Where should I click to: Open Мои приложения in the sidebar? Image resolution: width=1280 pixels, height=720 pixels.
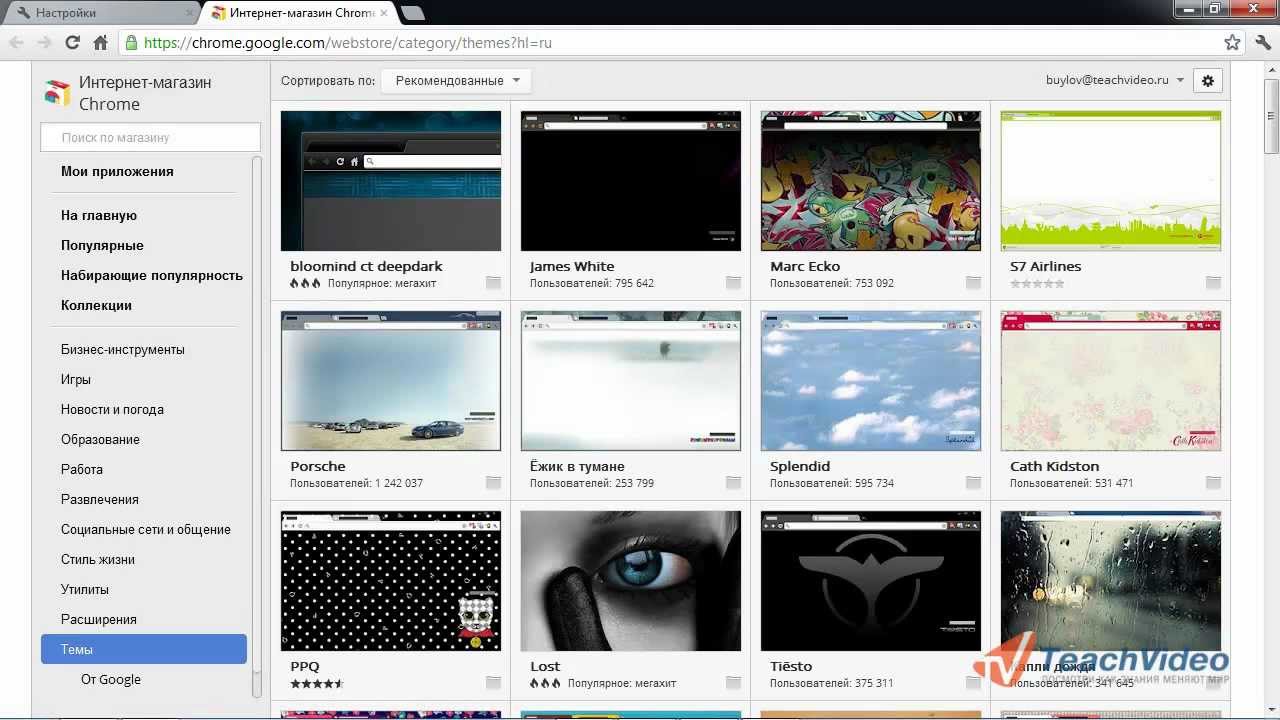tap(117, 171)
